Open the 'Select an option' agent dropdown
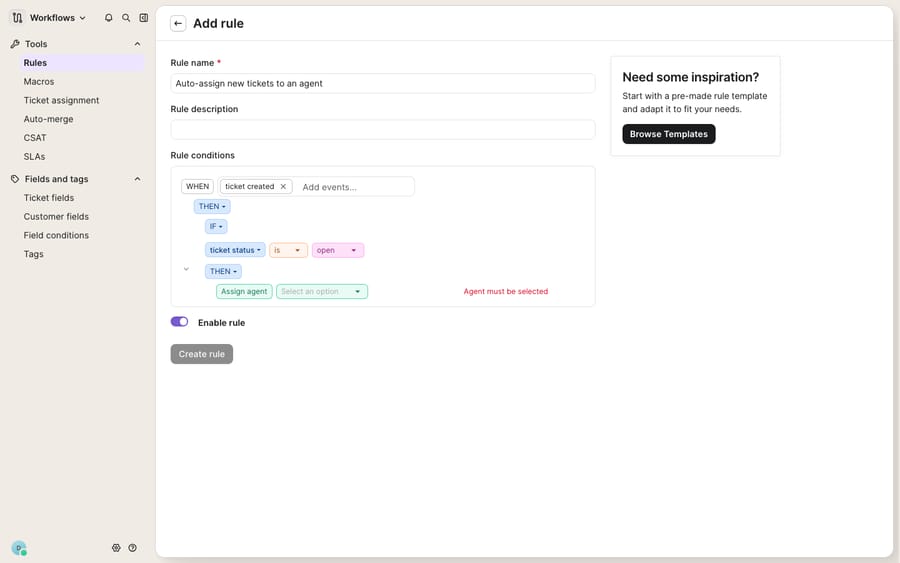Image resolution: width=900 pixels, height=563 pixels. click(321, 292)
